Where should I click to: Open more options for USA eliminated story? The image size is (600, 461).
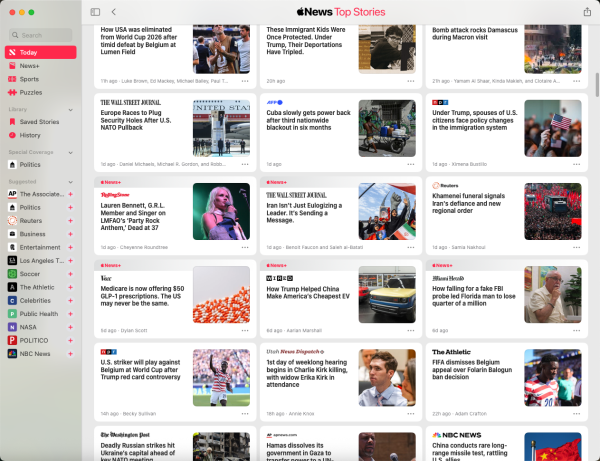point(245,81)
